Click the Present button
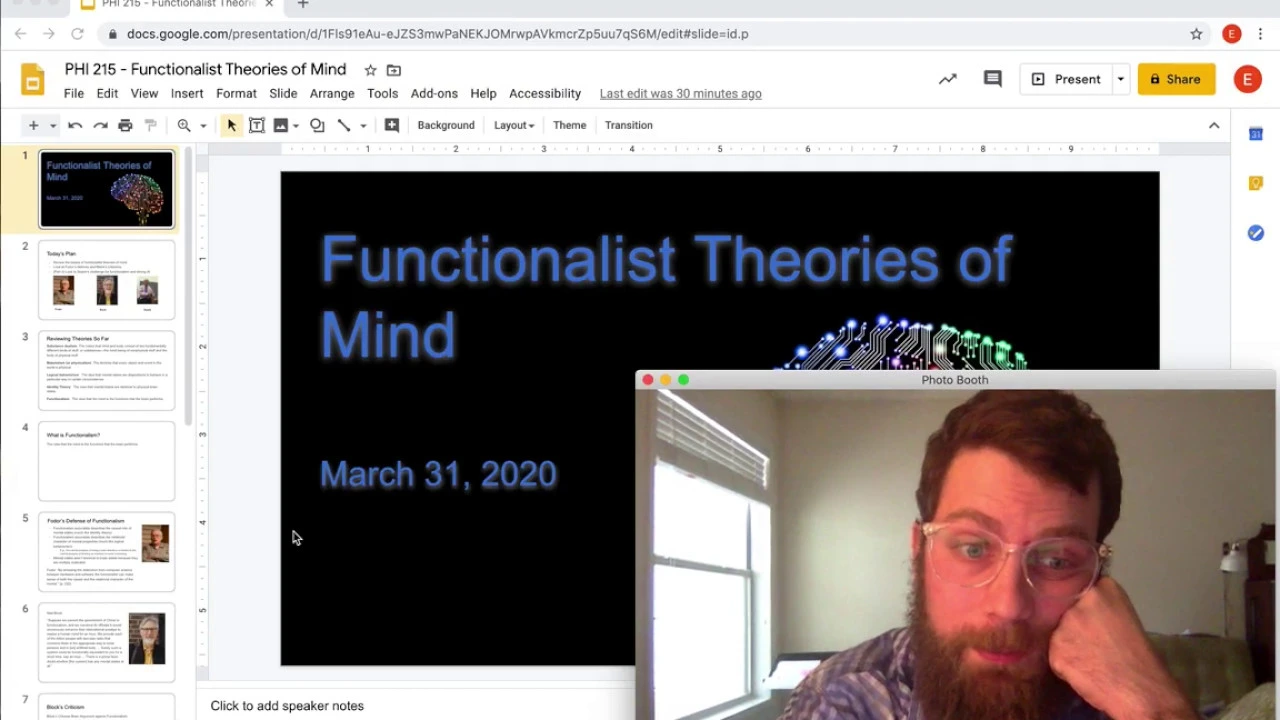 (1065, 79)
